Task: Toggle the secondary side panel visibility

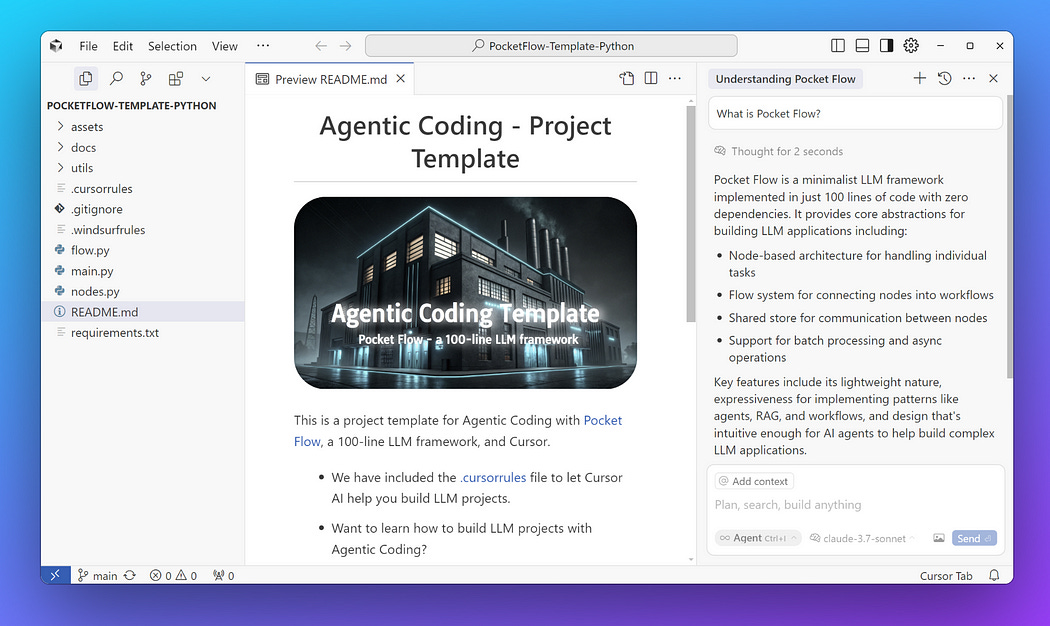Action: pyautogui.click(x=886, y=45)
